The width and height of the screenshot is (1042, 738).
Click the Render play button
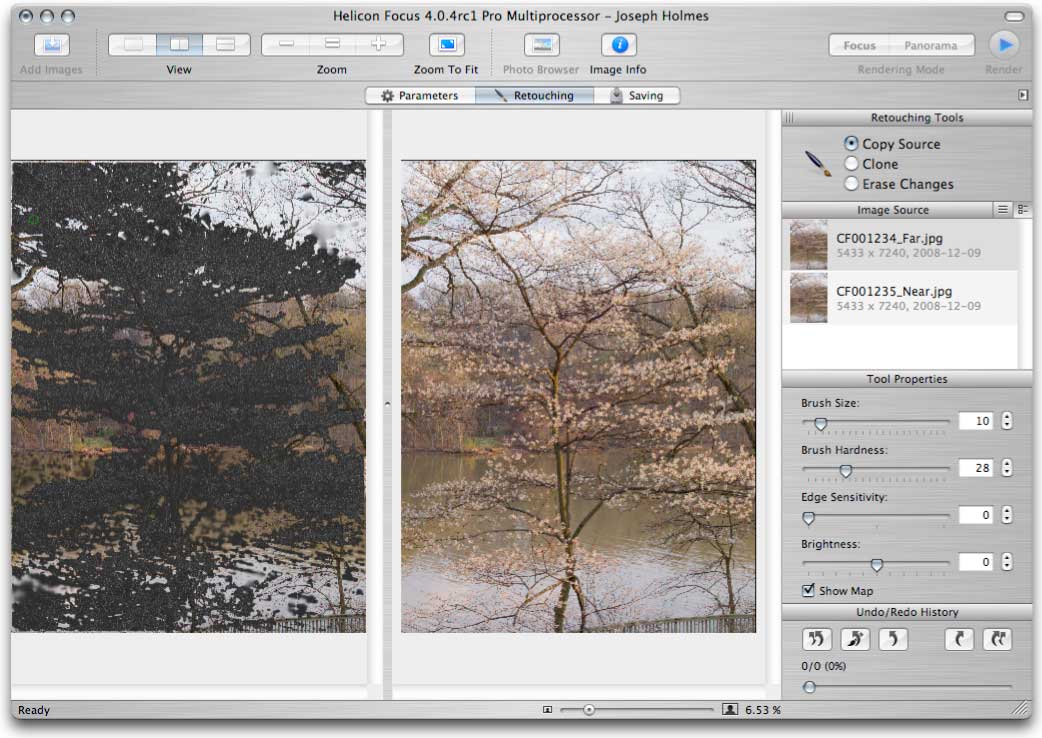1004,45
